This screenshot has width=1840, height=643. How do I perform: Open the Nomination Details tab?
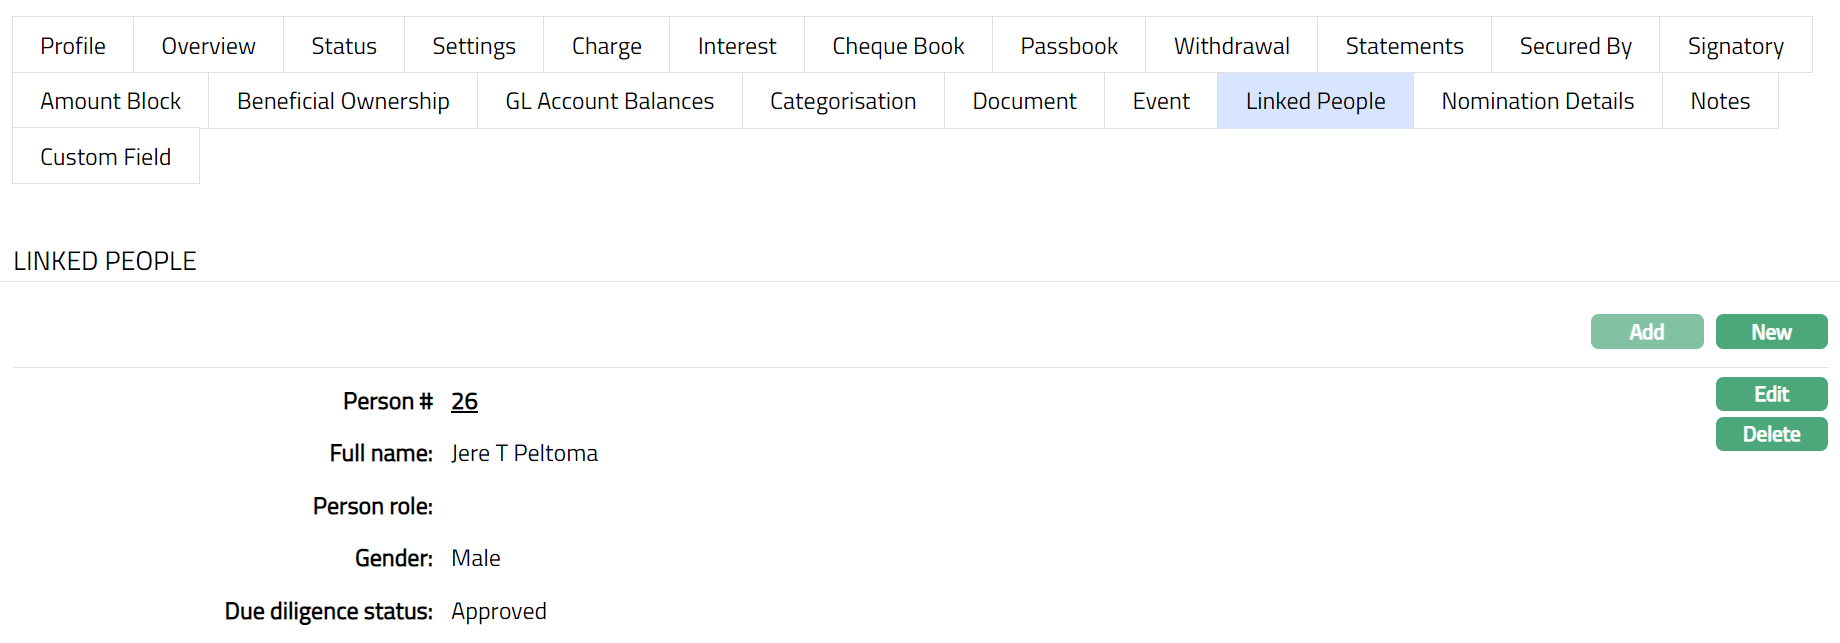(x=1537, y=101)
